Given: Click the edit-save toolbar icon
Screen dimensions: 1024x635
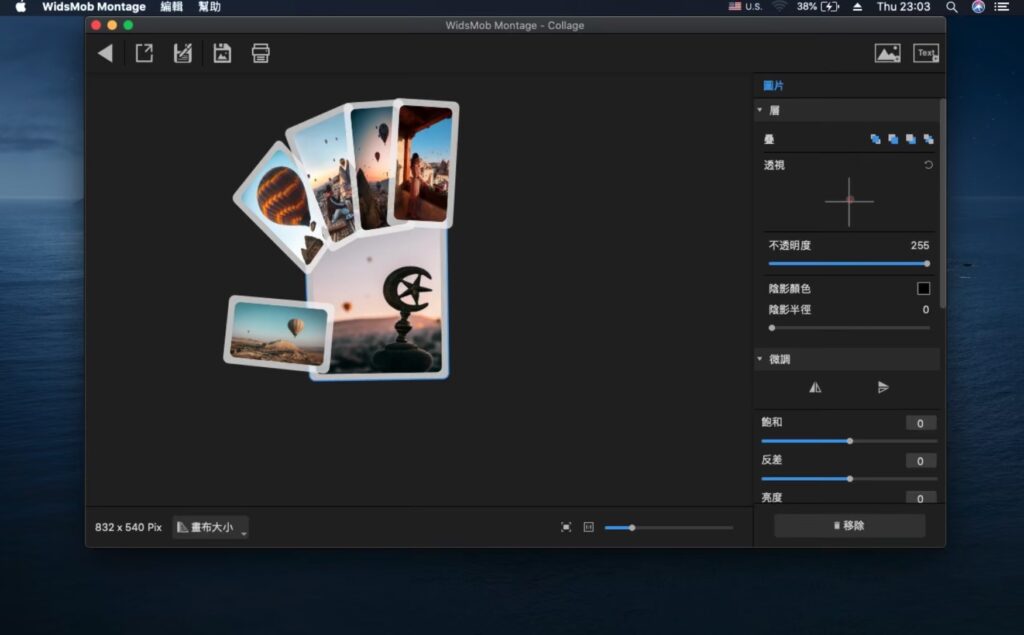Looking at the screenshot, I should (x=182, y=52).
